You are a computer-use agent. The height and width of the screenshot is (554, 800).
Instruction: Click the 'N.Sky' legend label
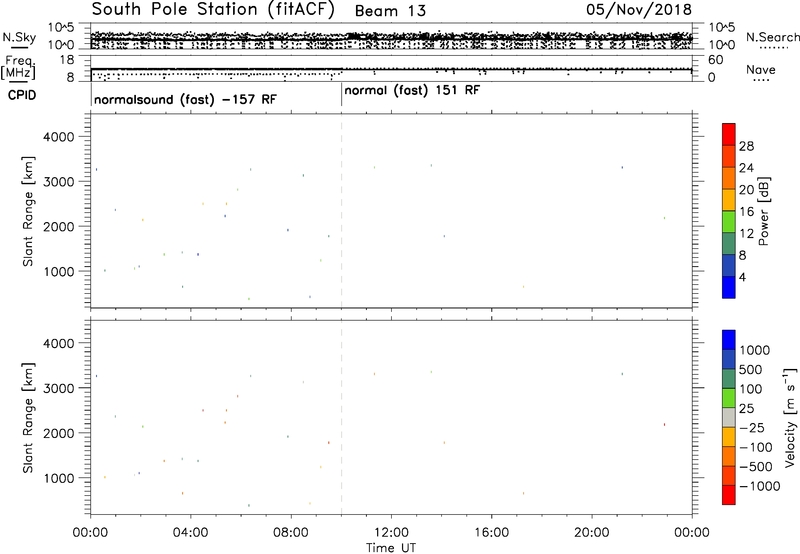pyautogui.click(x=19, y=37)
